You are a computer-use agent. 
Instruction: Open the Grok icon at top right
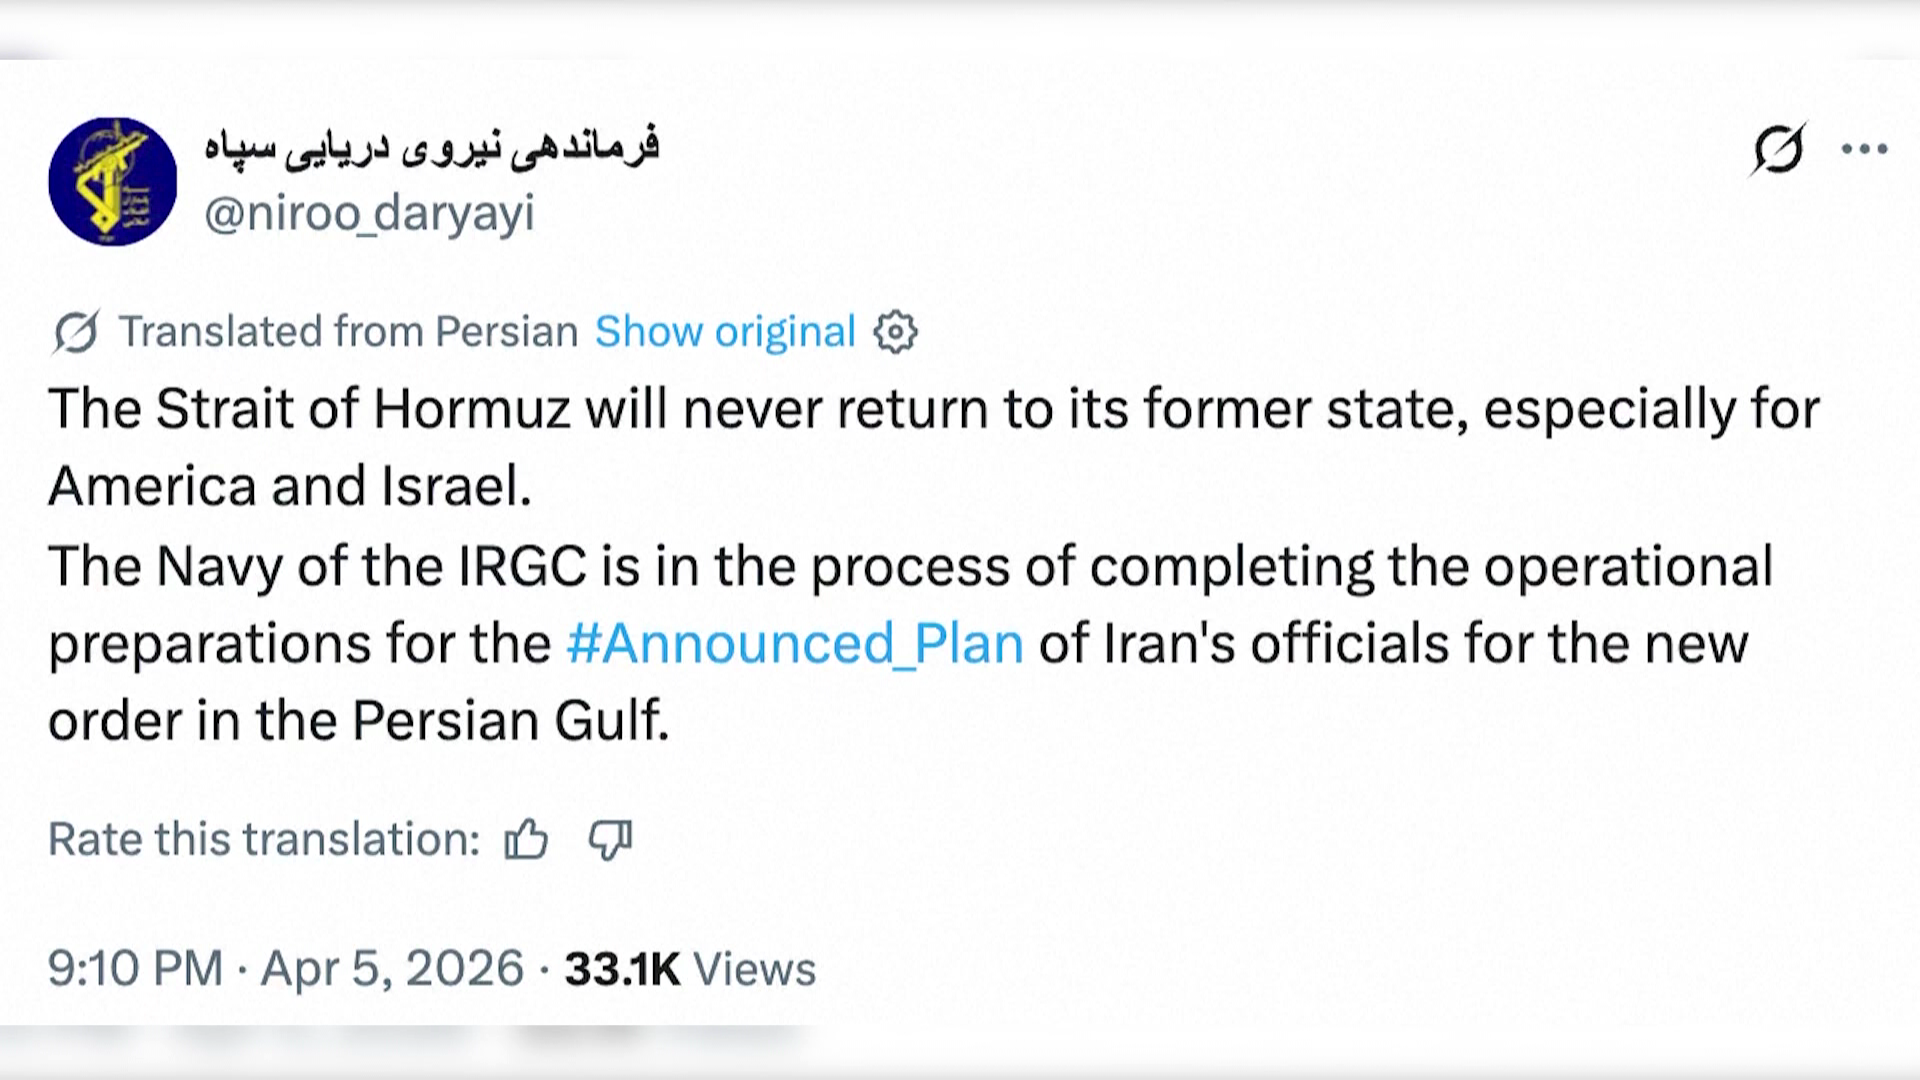pos(1778,150)
